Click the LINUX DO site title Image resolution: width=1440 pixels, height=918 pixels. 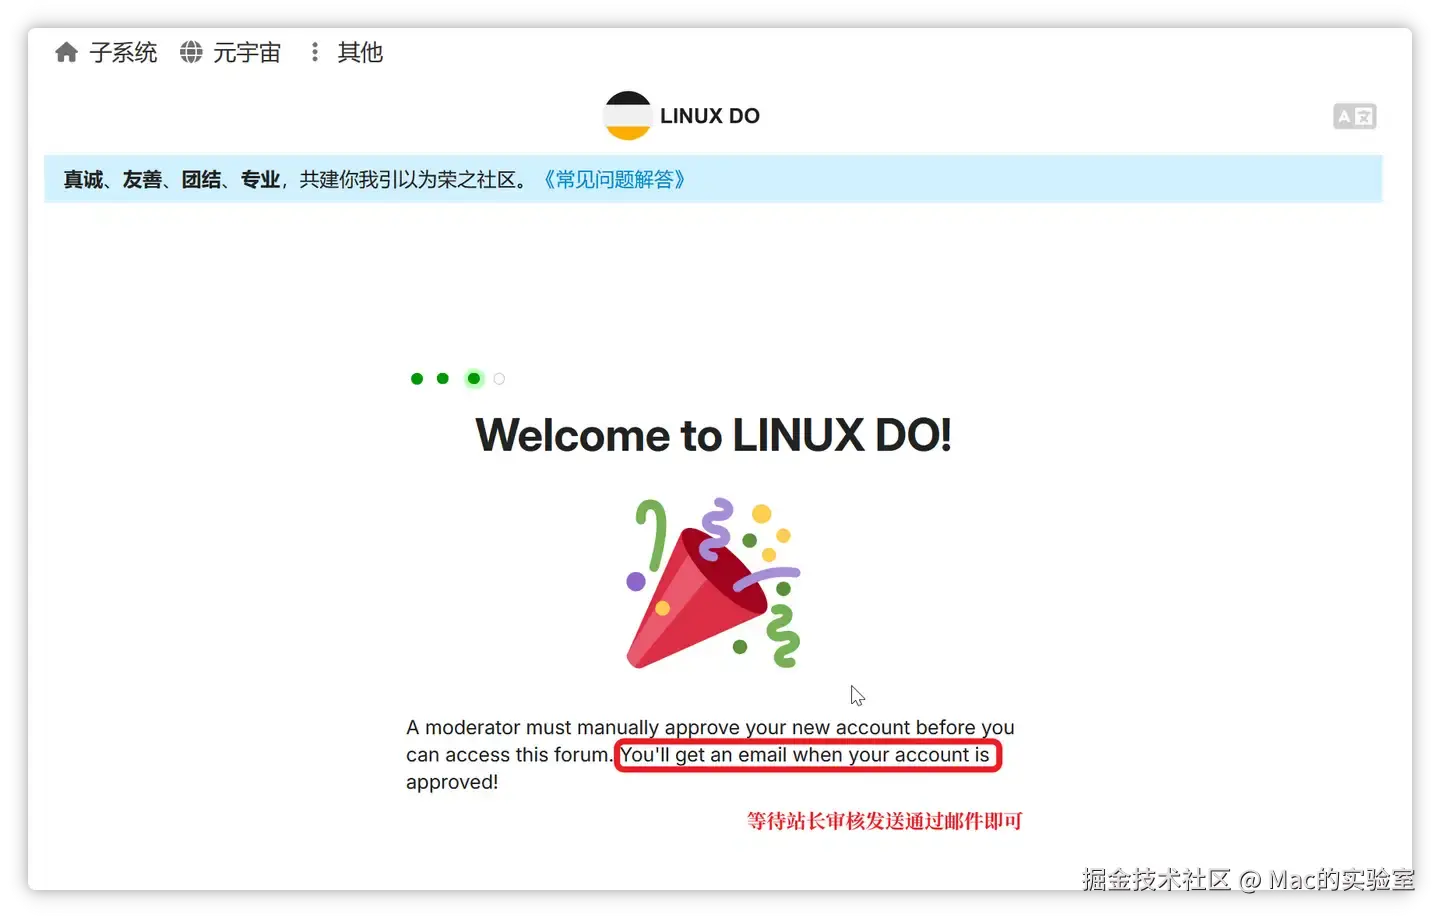click(x=710, y=116)
